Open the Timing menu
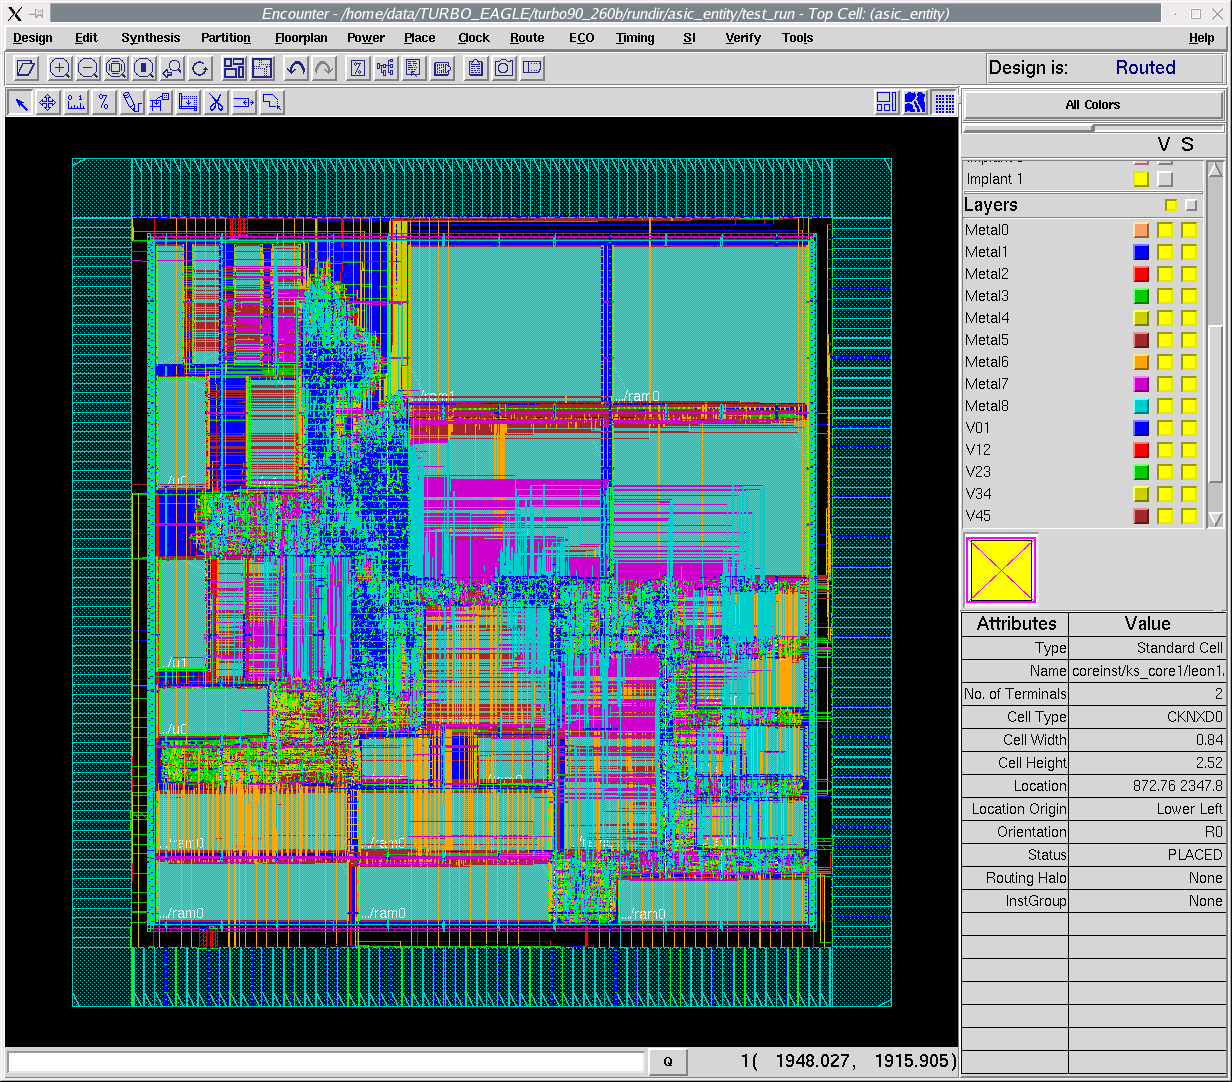 point(635,38)
